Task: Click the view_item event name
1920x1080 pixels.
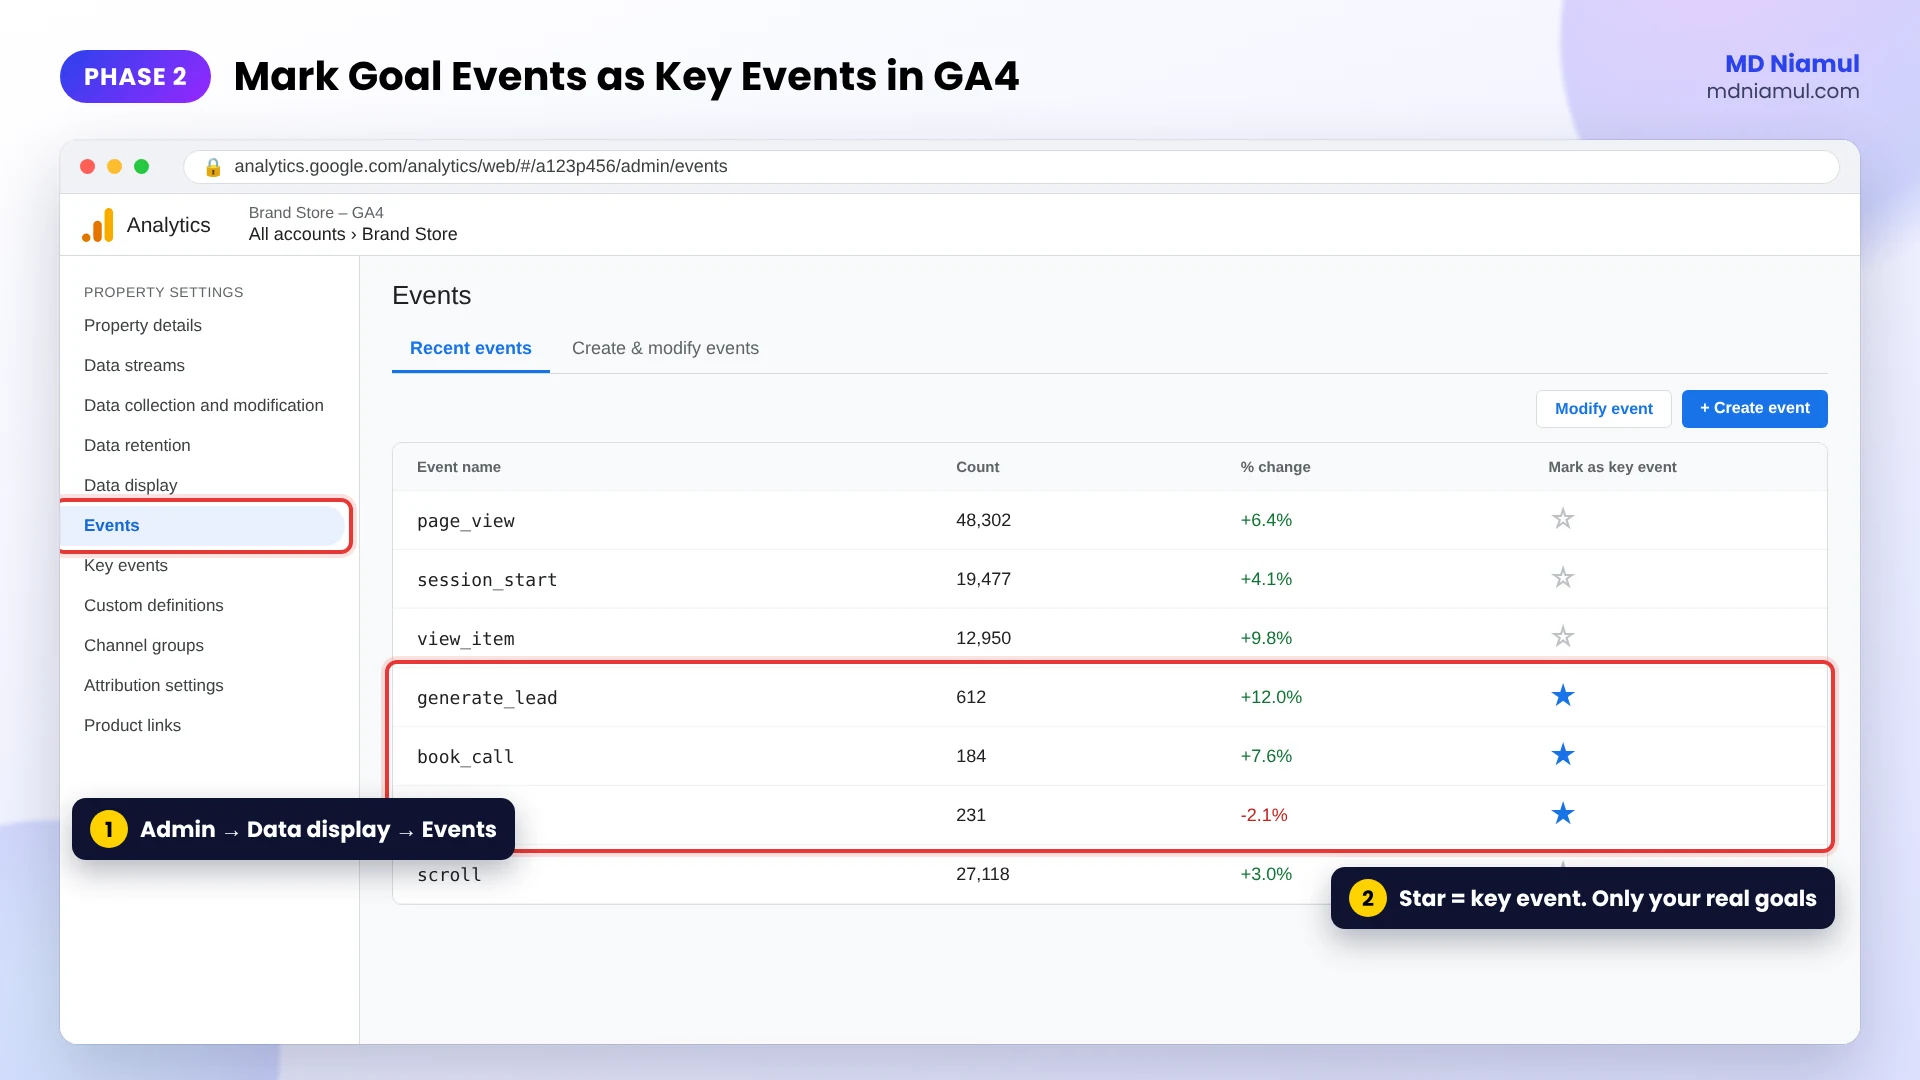Action: [x=466, y=639]
